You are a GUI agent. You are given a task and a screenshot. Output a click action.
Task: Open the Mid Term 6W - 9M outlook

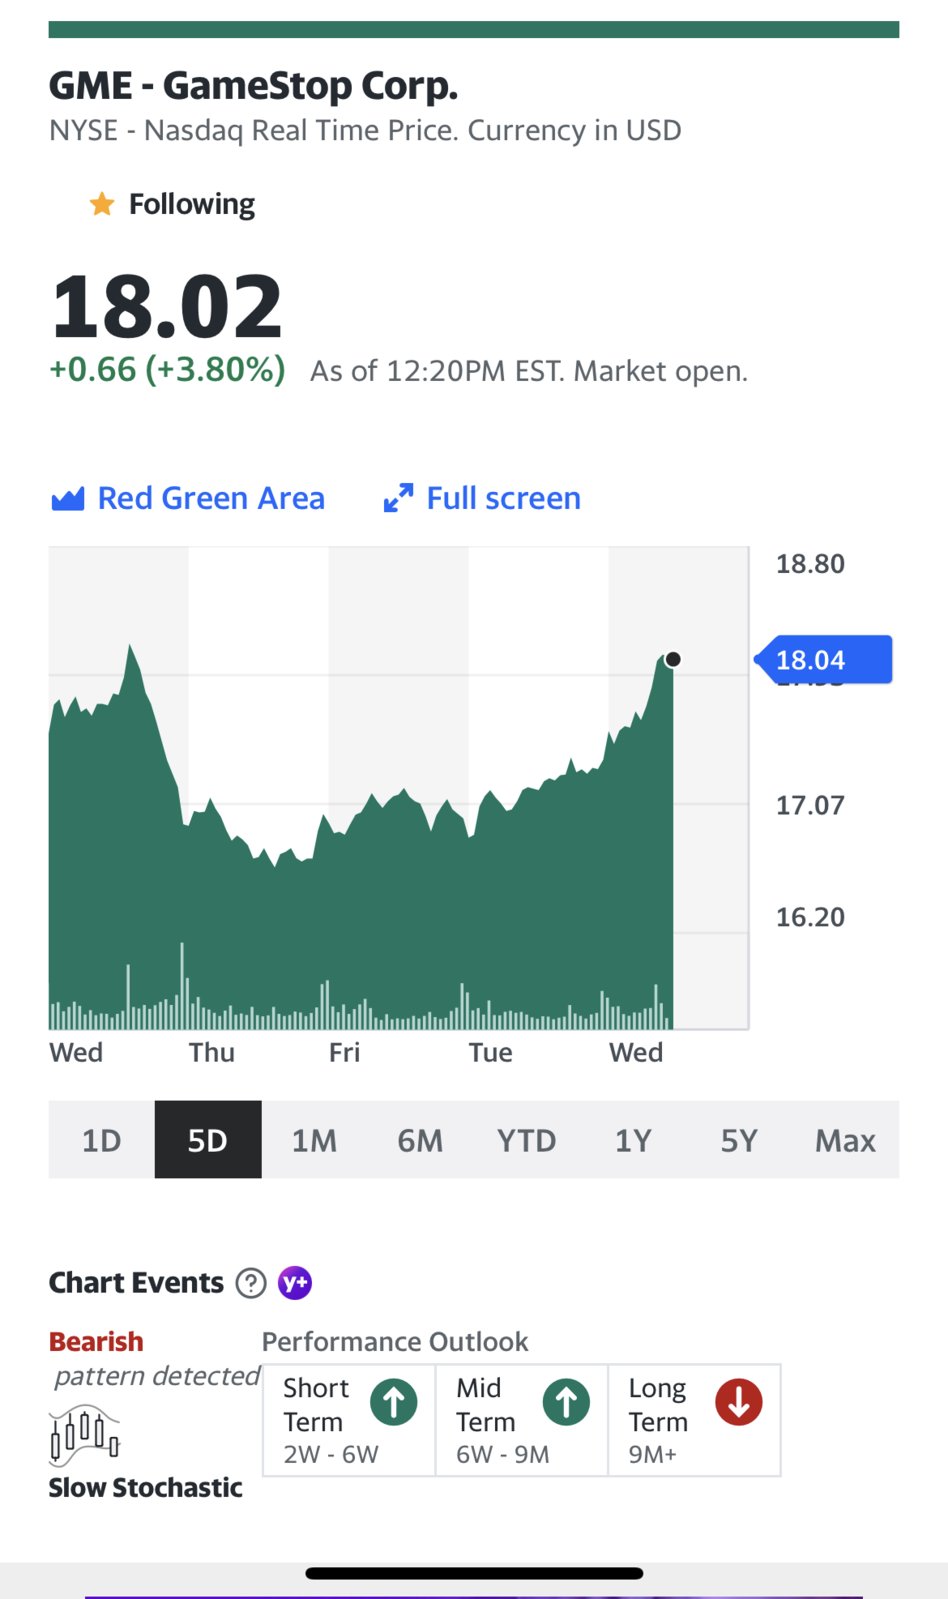tap(522, 1420)
